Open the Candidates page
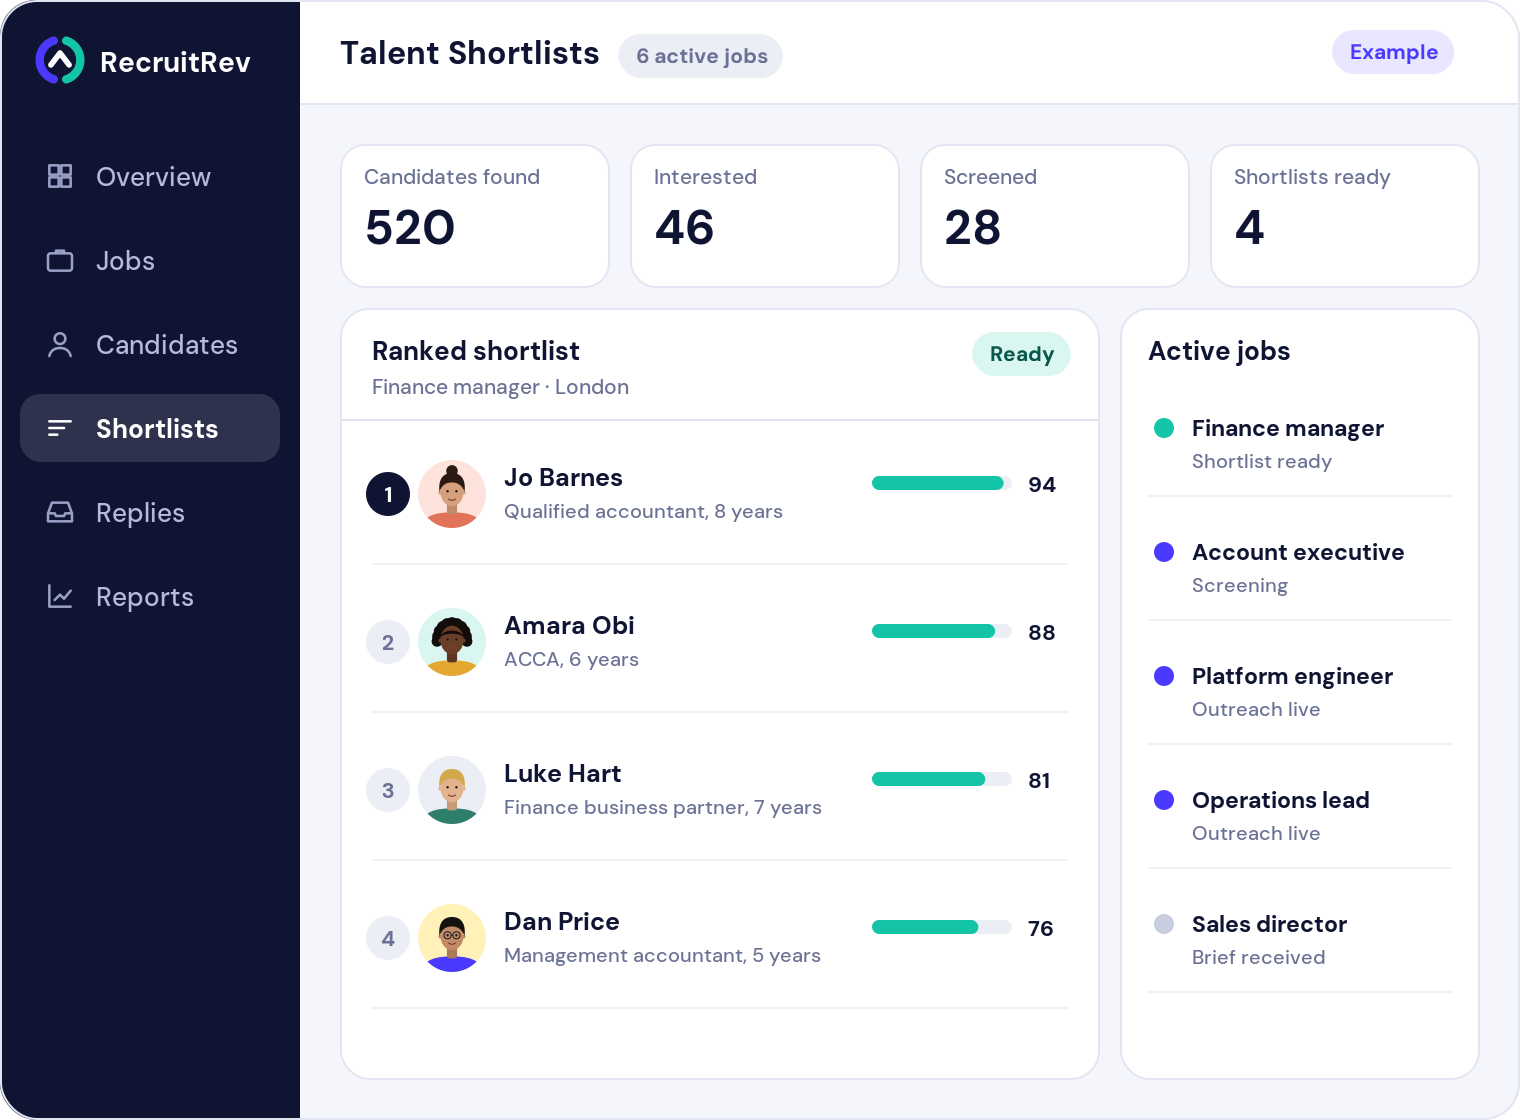The image size is (1520, 1120). pyautogui.click(x=150, y=345)
